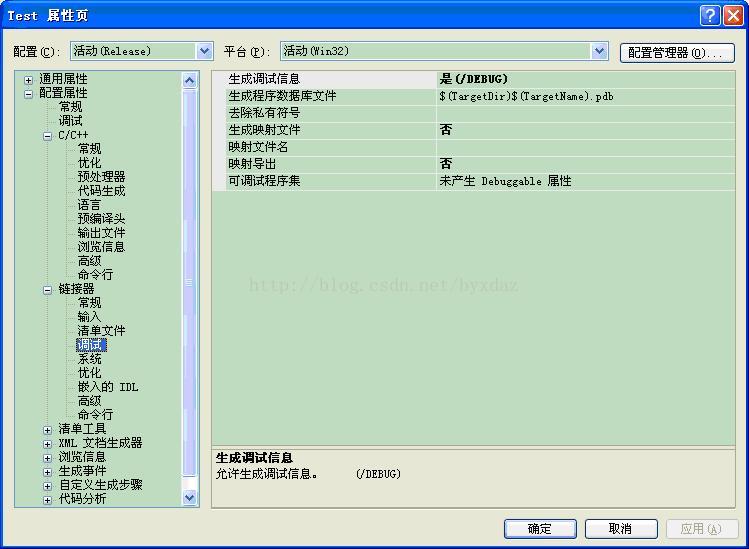Click the 应用 button
Screen dimensions: 749x549
tap(701, 529)
